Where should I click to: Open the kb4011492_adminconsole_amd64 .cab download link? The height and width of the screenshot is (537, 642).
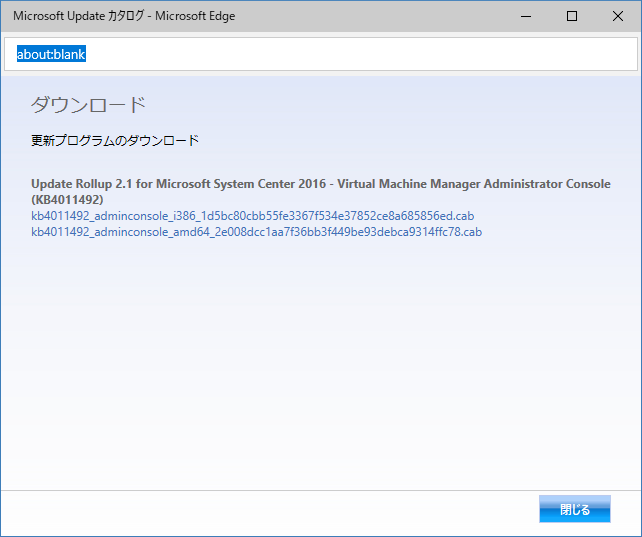tap(256, 232)
